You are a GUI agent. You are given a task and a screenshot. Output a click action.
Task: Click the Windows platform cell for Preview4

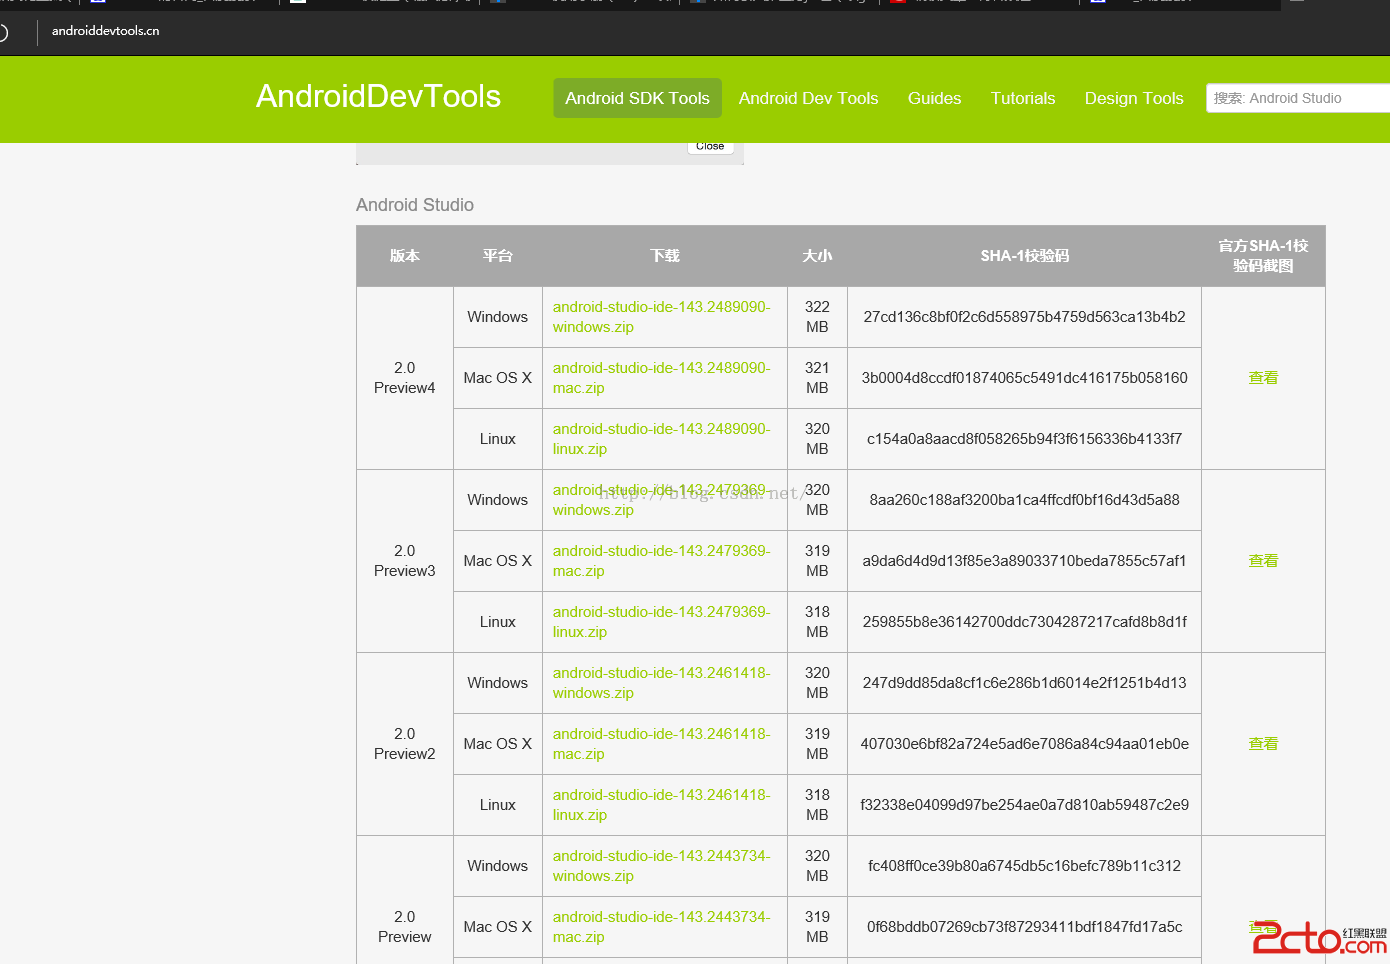point(498,317)
